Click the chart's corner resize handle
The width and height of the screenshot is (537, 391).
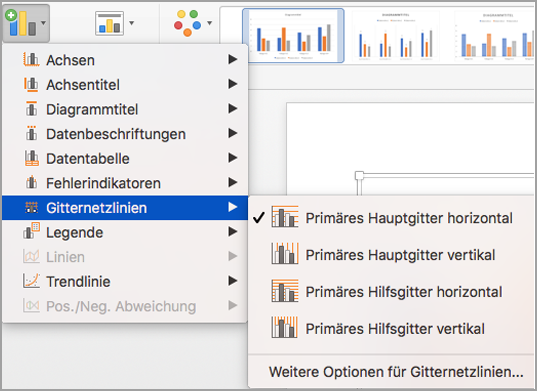(359, 176)
